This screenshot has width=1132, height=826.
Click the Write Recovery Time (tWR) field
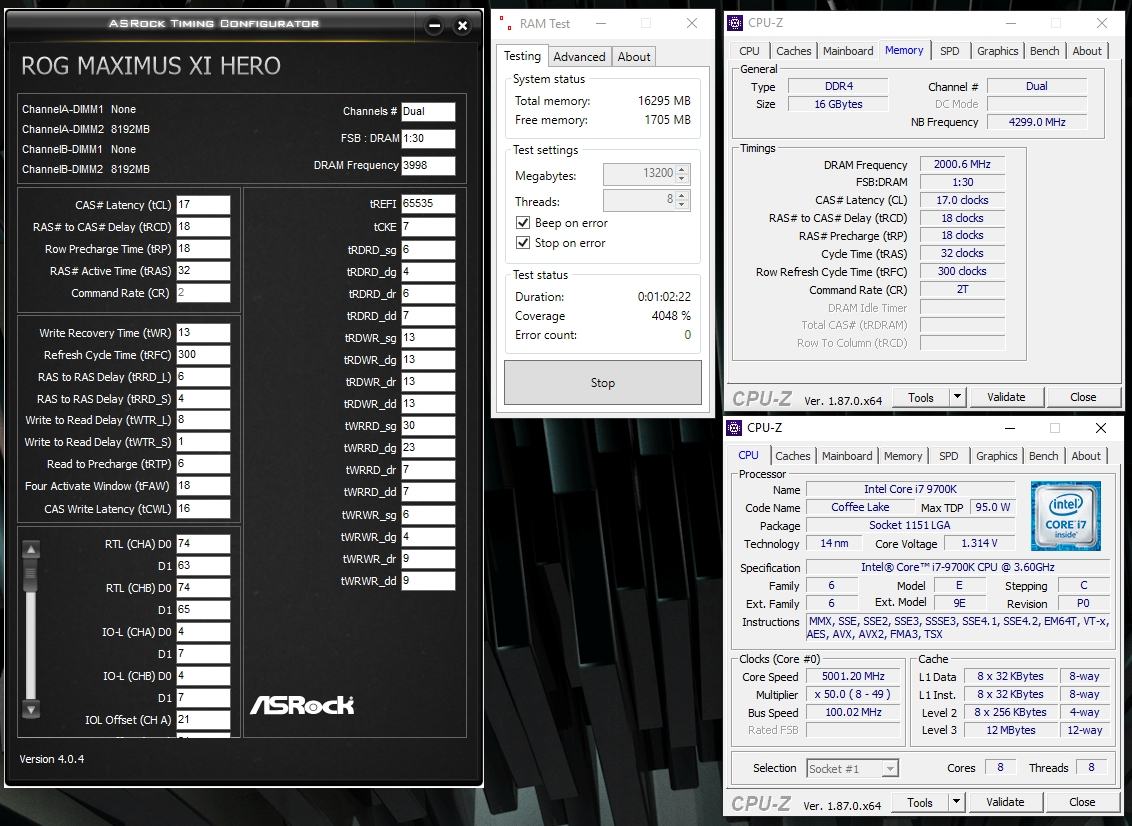204,332
